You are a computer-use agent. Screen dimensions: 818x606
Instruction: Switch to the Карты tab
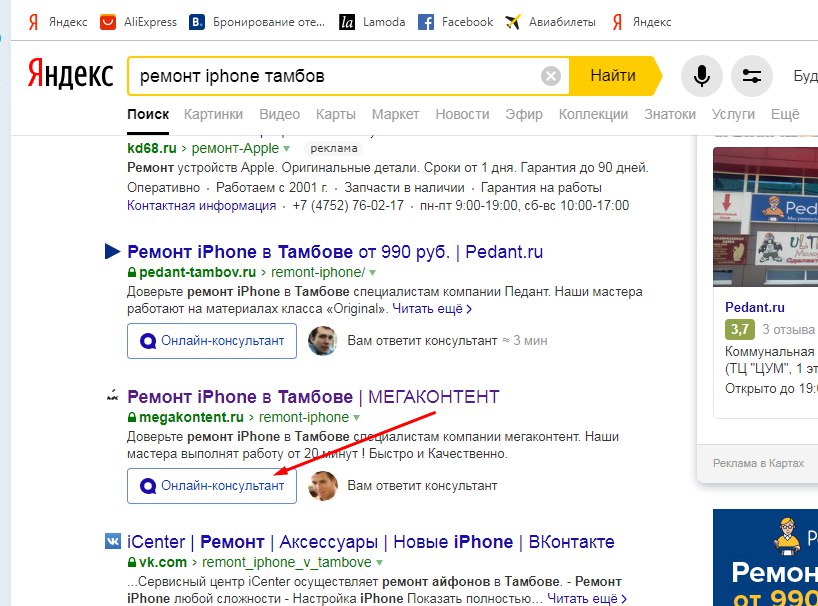point(336,114)
